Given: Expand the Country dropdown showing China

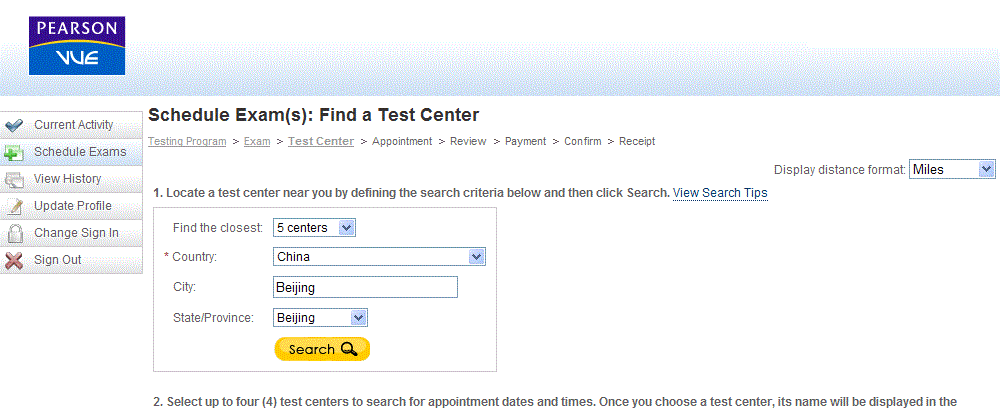Looking at the screenshot, I should pos(379,257).
